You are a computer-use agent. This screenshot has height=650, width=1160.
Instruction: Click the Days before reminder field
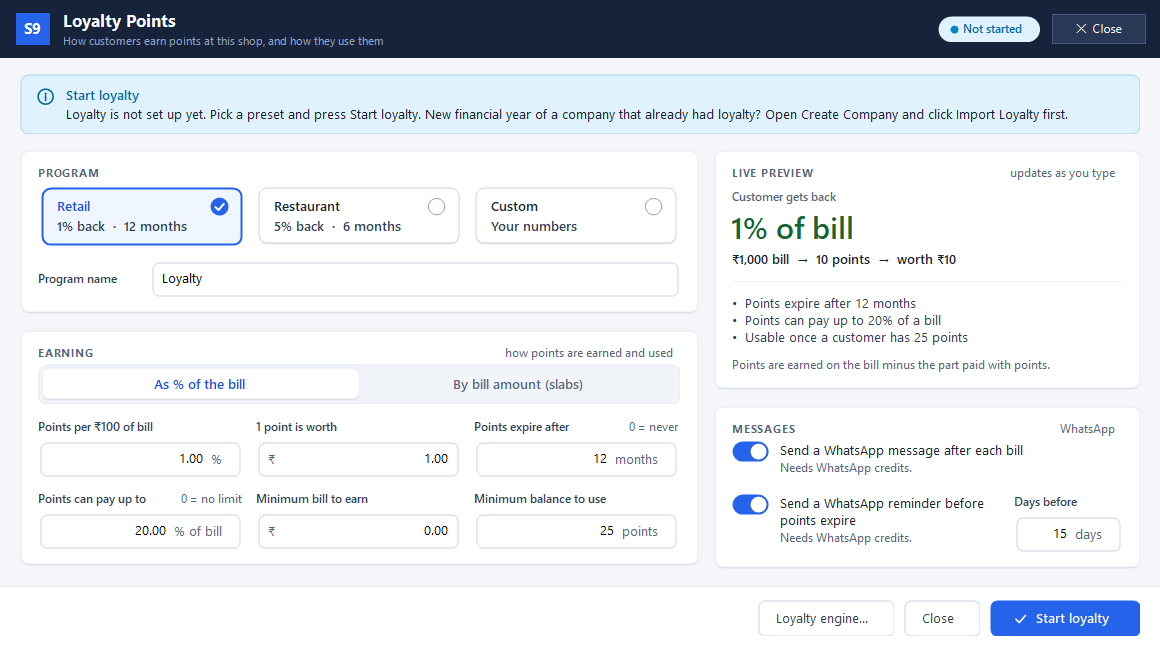[1068, 535]
